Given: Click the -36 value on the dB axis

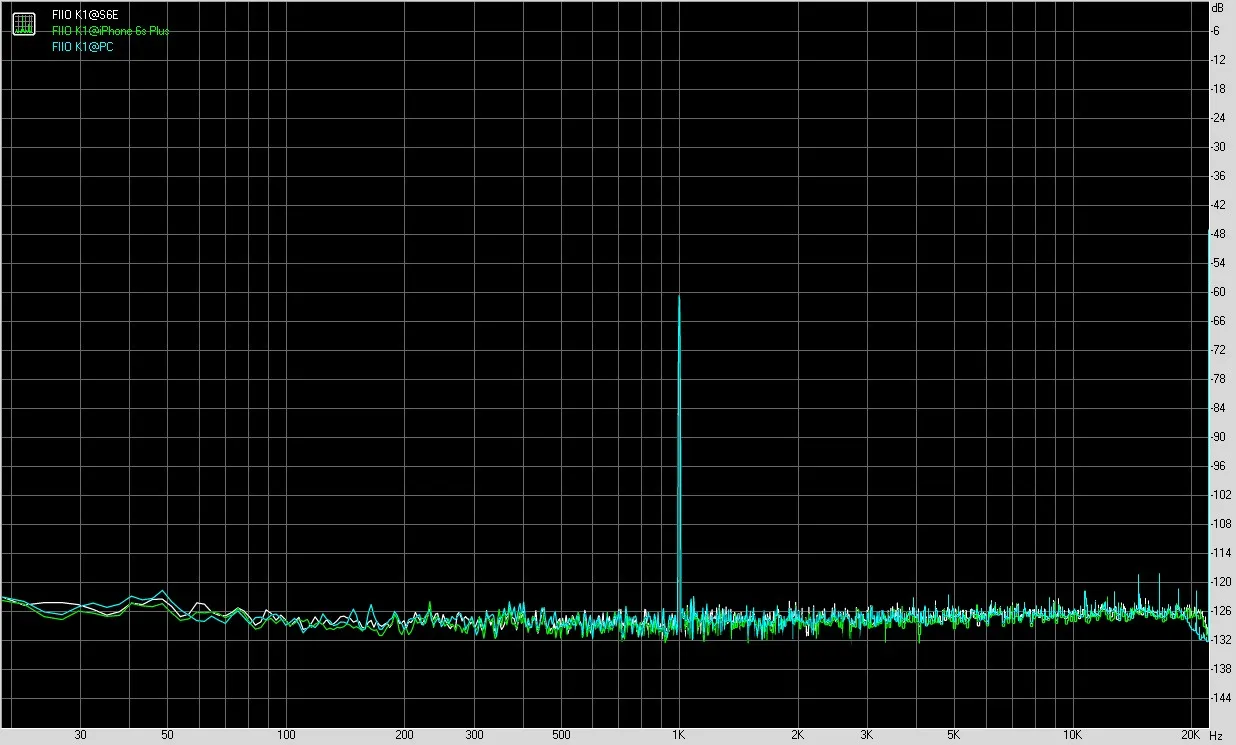Looking at the screenshot, I should pyautogui.click(x=1218, y=176).
